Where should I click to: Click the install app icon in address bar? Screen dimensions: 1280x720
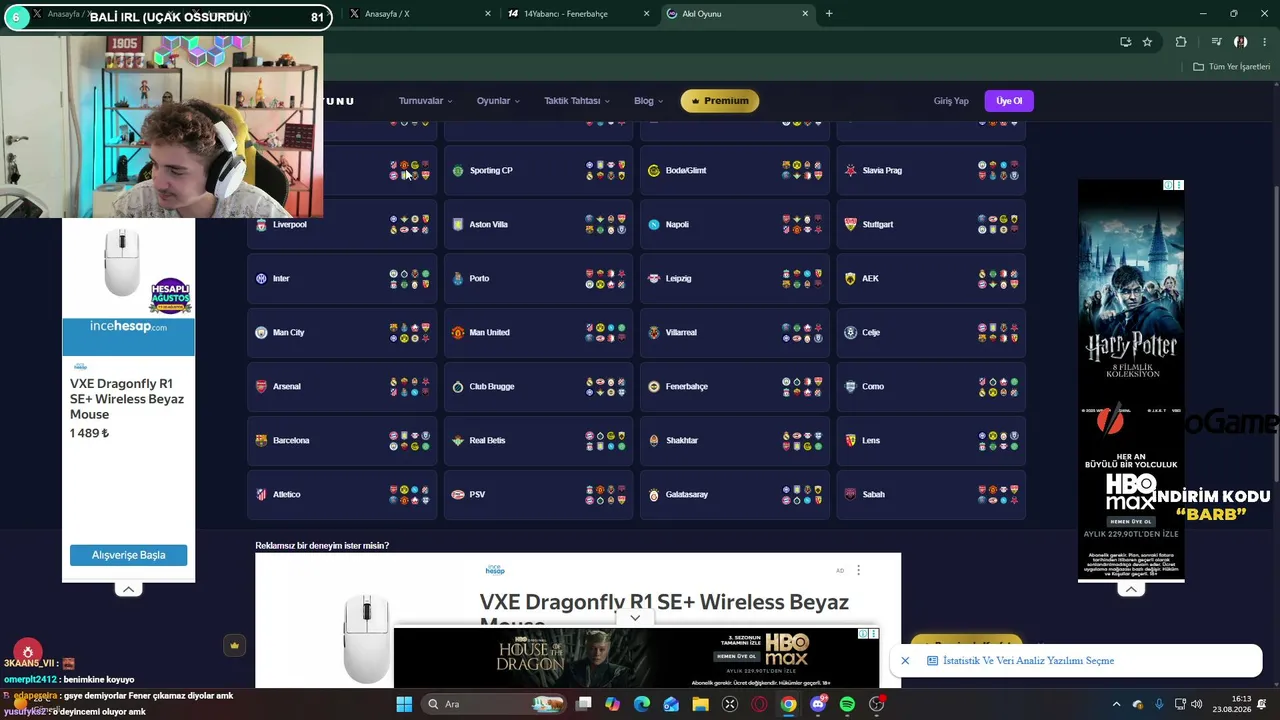(x=1125, y=42)
